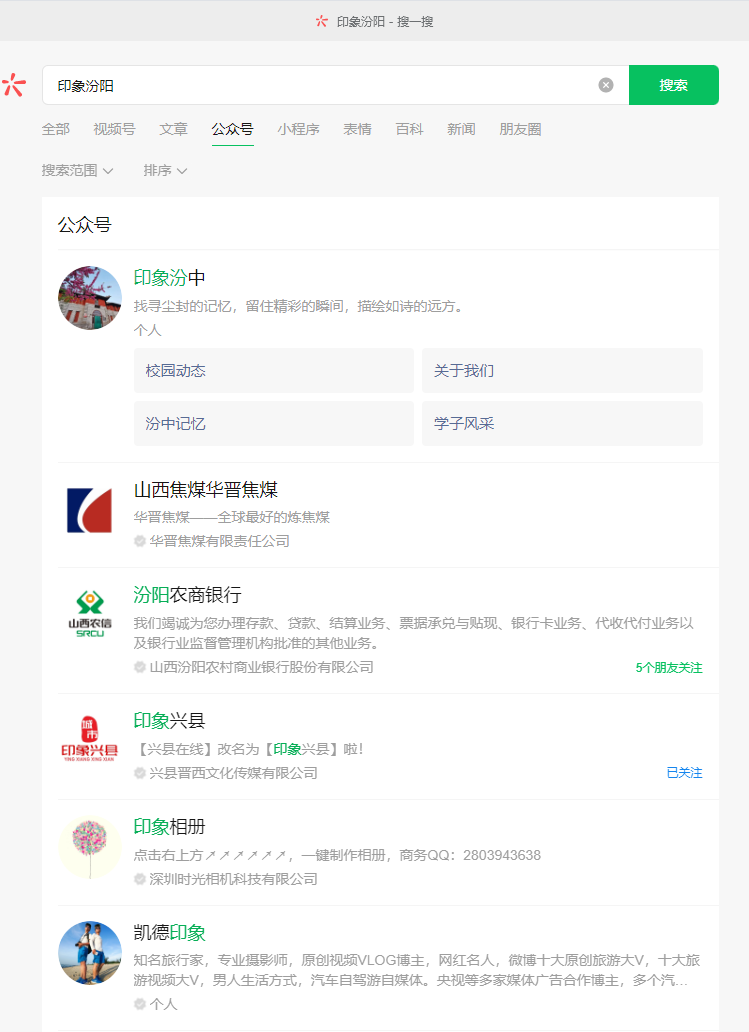
Task: Click the 5个朋友关注 label
Action: click(669, 667)
